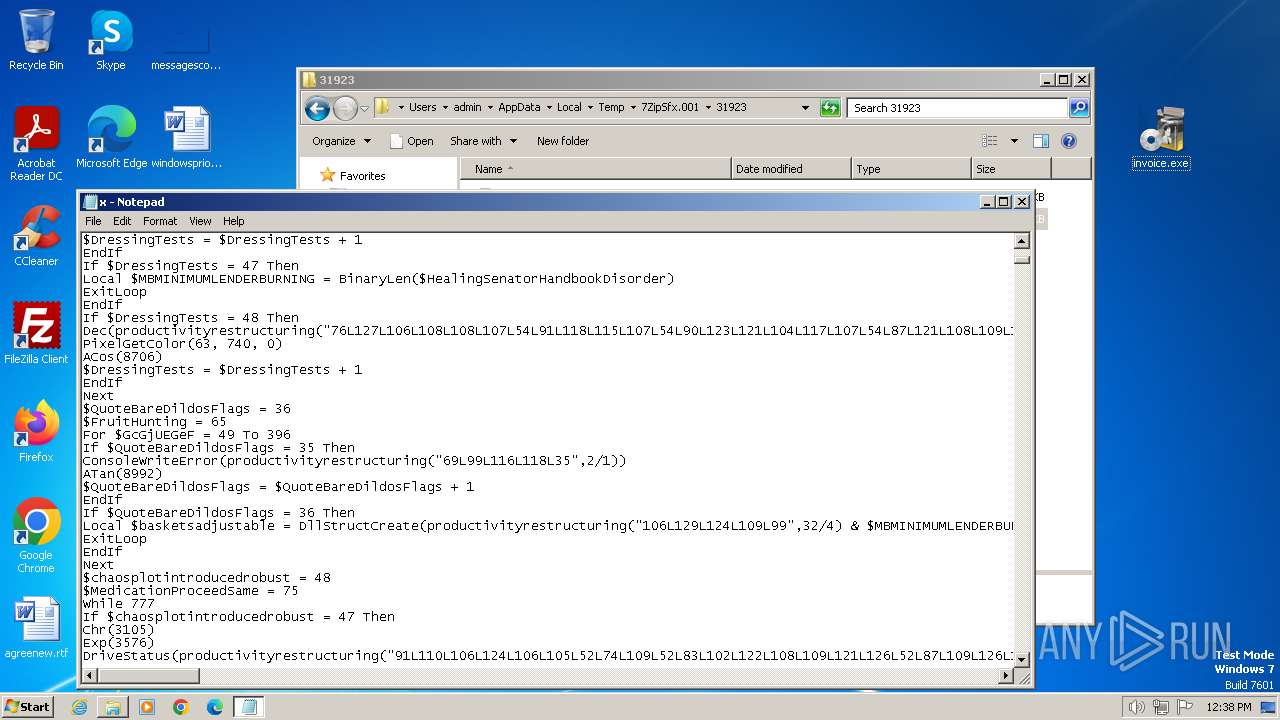Screen dimensions: 1280x720
Task: Click the Explorer Back navigation button
Action: [317, 108]
